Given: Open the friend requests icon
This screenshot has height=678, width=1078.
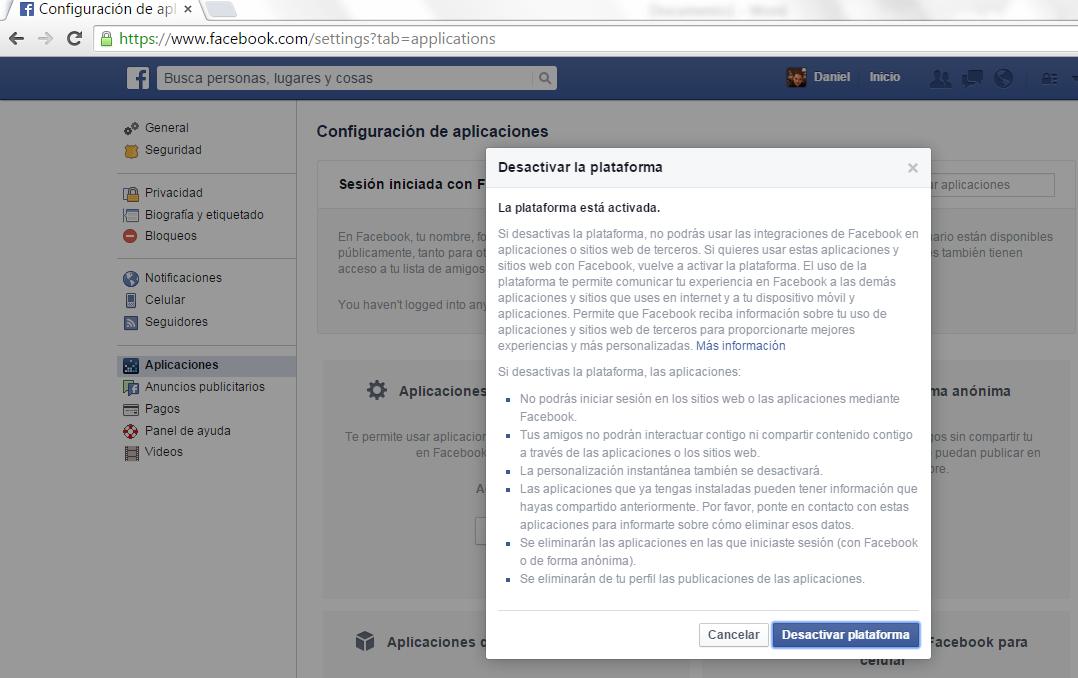Looking at the screenshot, I should click(939, 78).
